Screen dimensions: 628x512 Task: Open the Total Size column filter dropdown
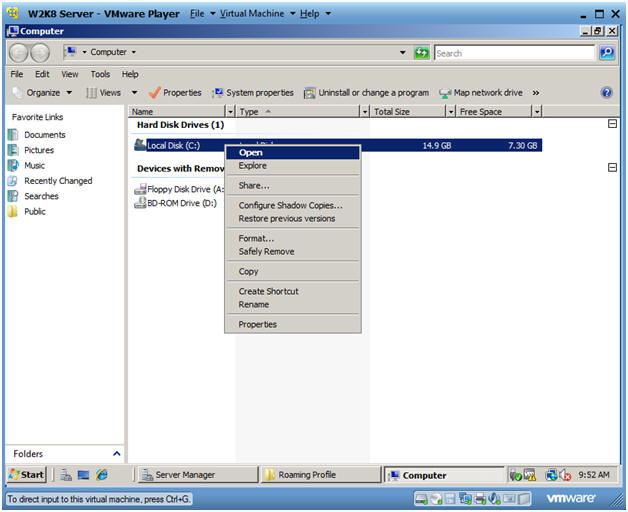[x=451, y=111]
